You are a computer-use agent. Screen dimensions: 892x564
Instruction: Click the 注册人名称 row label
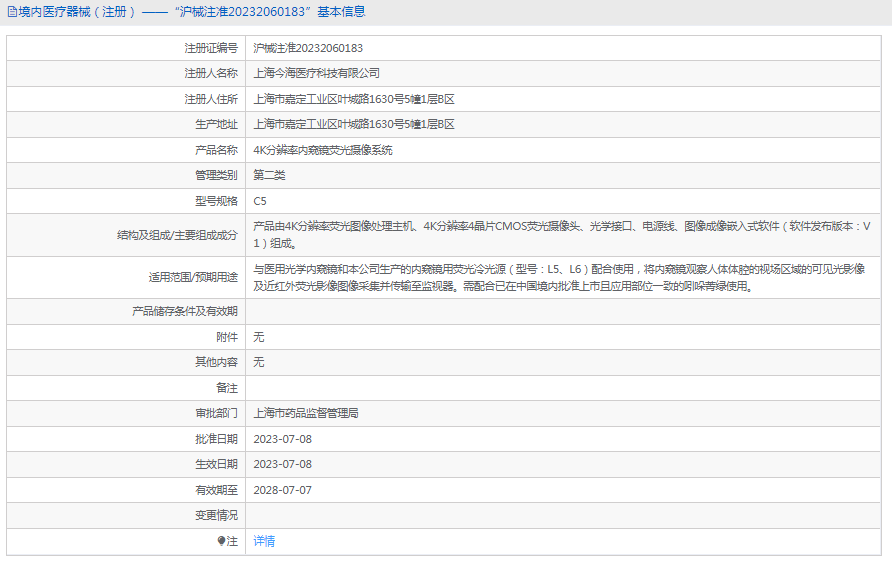point(211,73)
